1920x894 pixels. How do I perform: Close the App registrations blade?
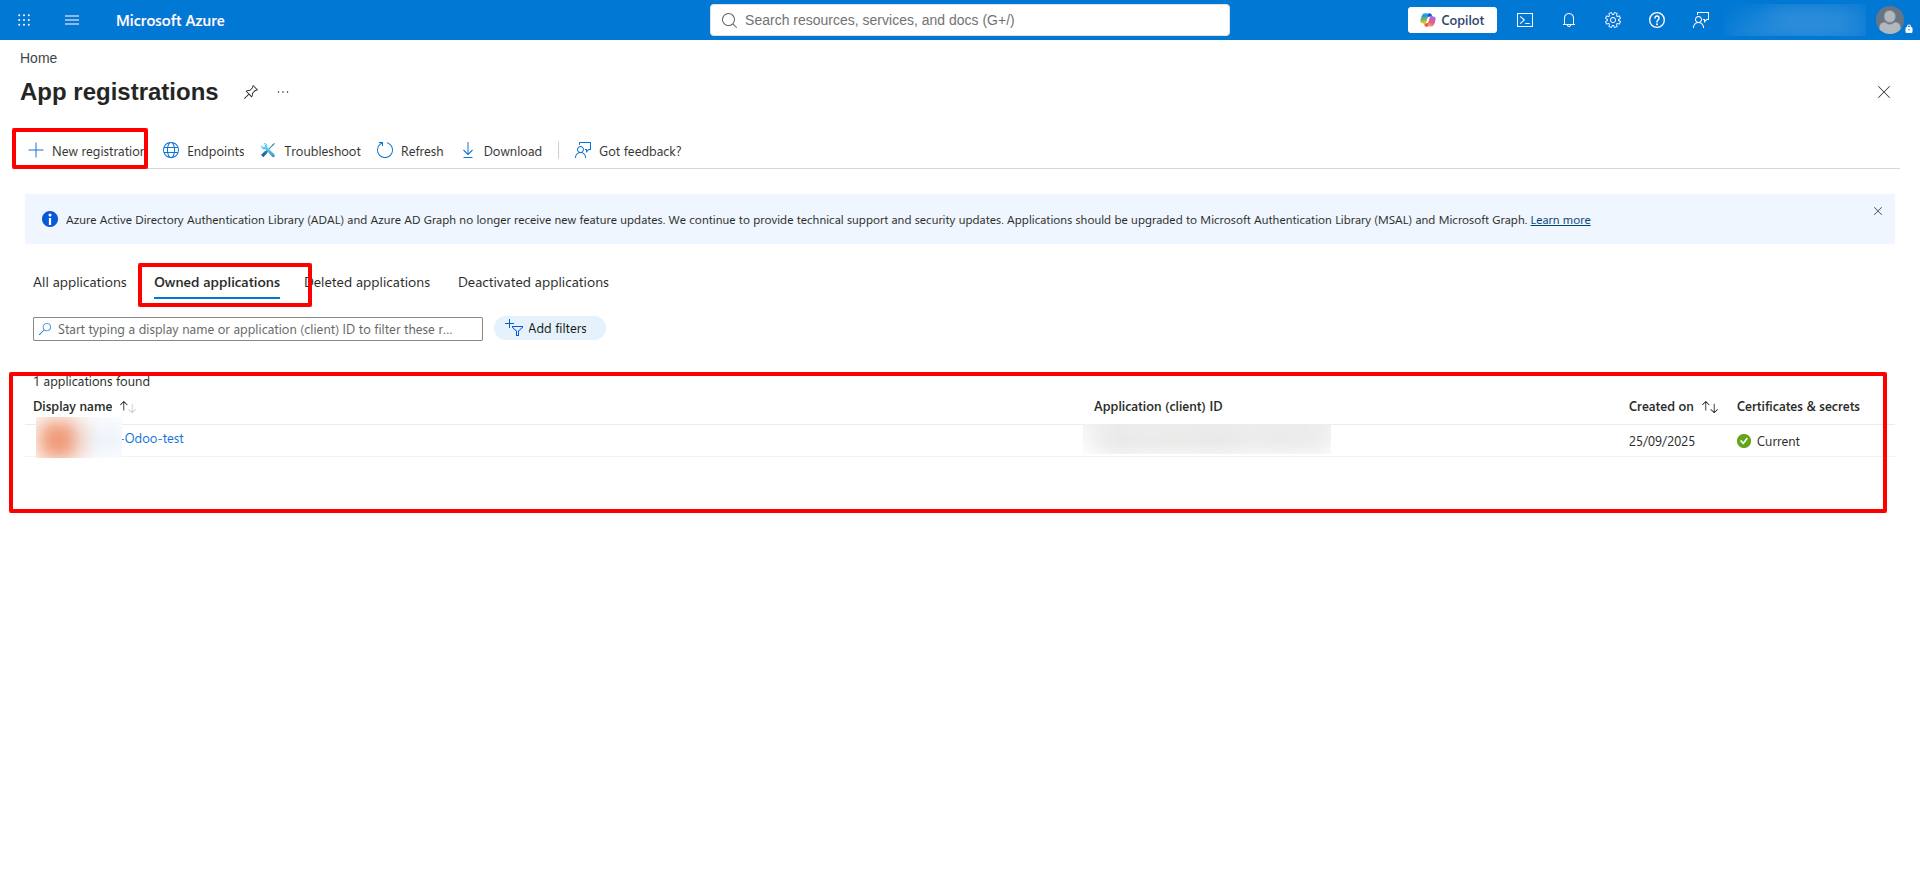(1884, 92)
